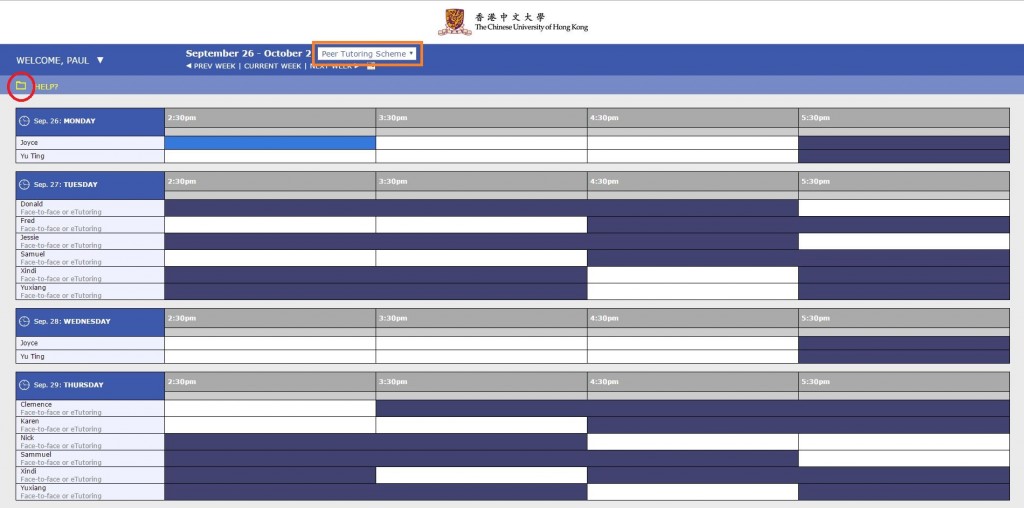Book Sammuel's Thursday 5:30pm open slot
The width and height of the screenshot is (1024, 508).
904,458
